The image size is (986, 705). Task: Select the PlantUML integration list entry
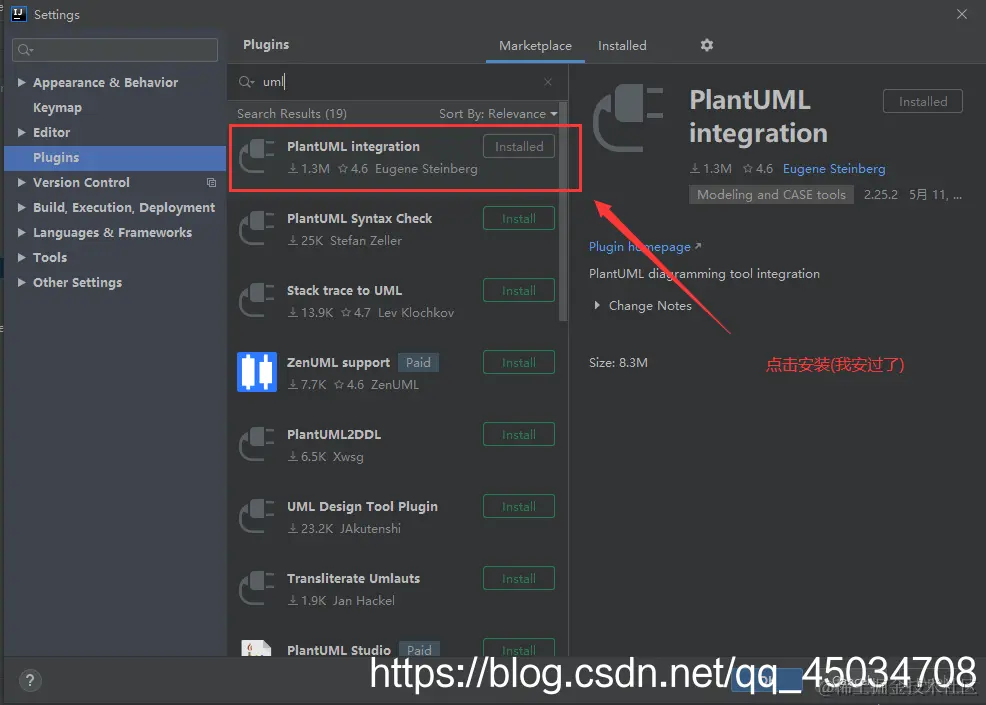point(394,157)
